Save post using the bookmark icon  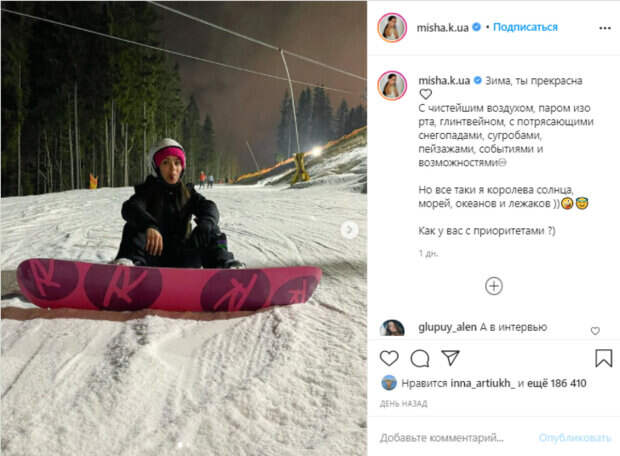point(603,358)
